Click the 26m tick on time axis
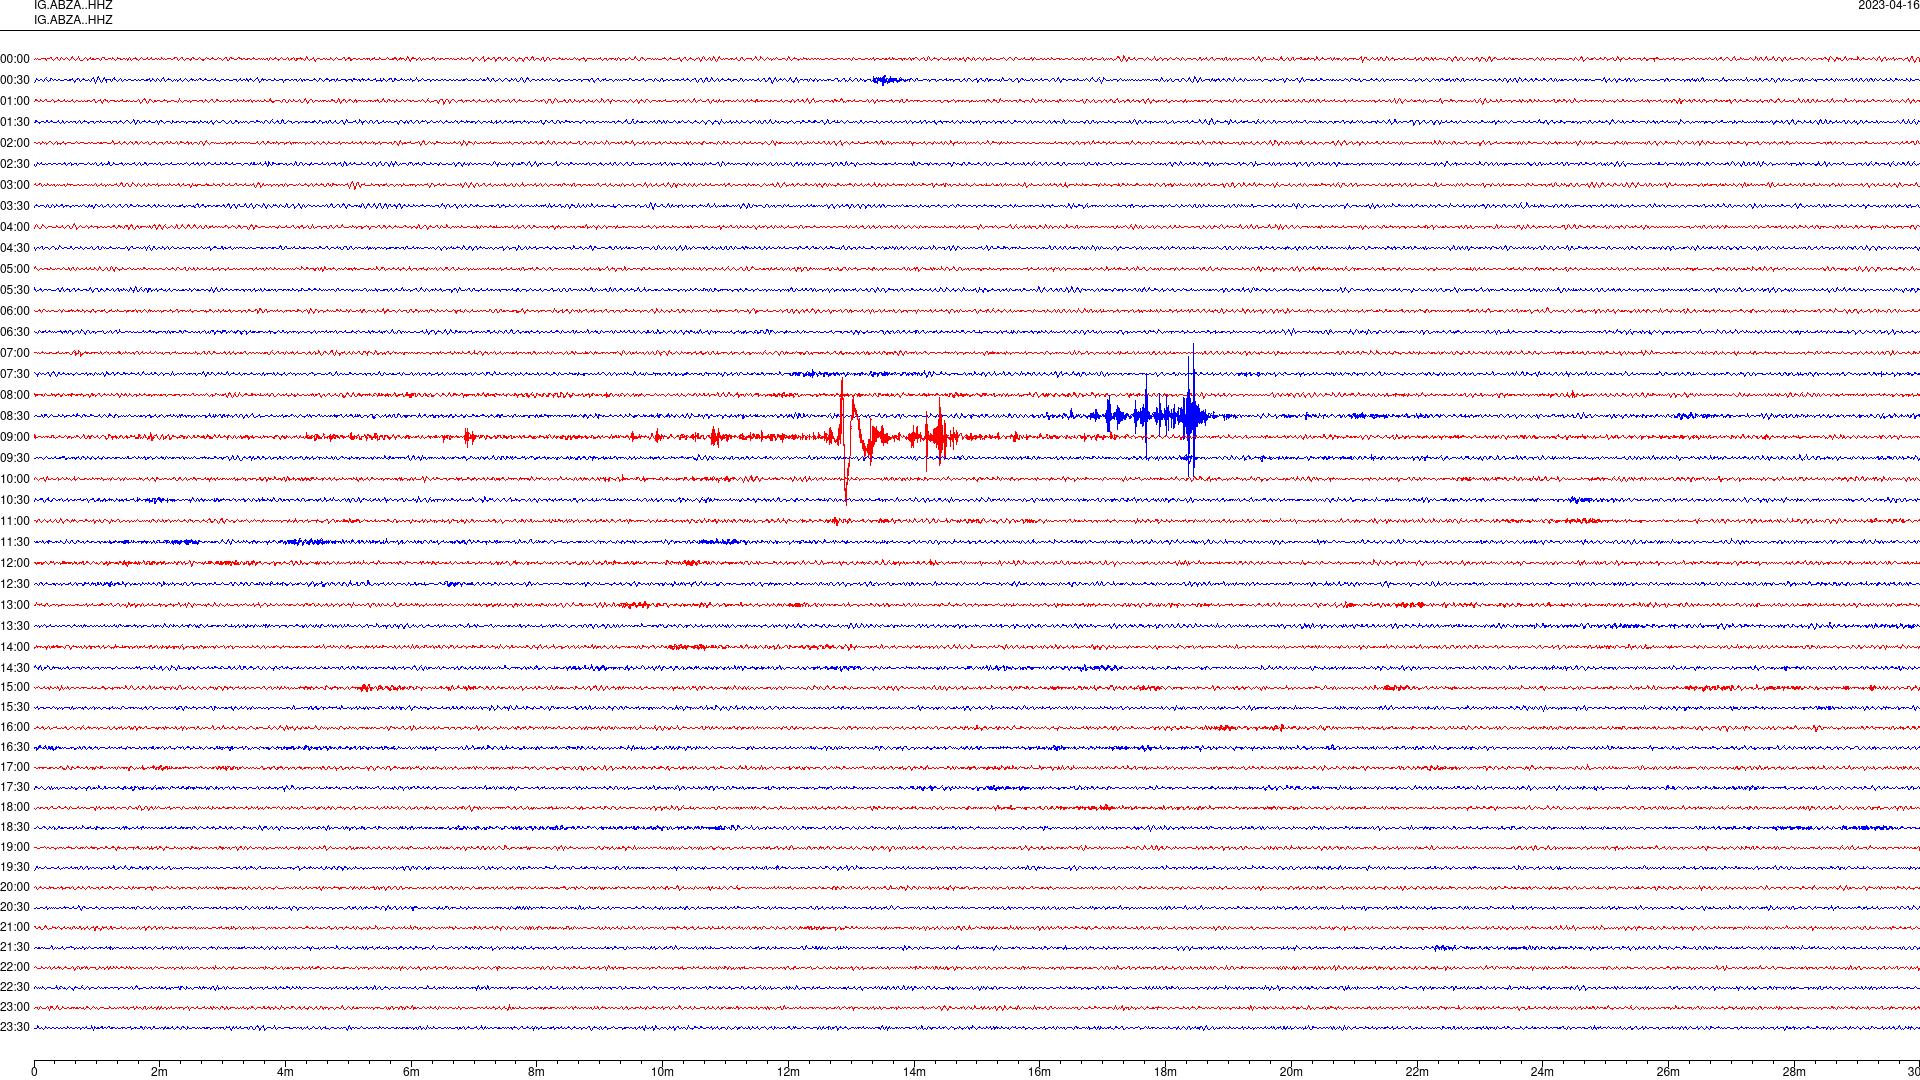1920x1080 pixels. 1668,1071
